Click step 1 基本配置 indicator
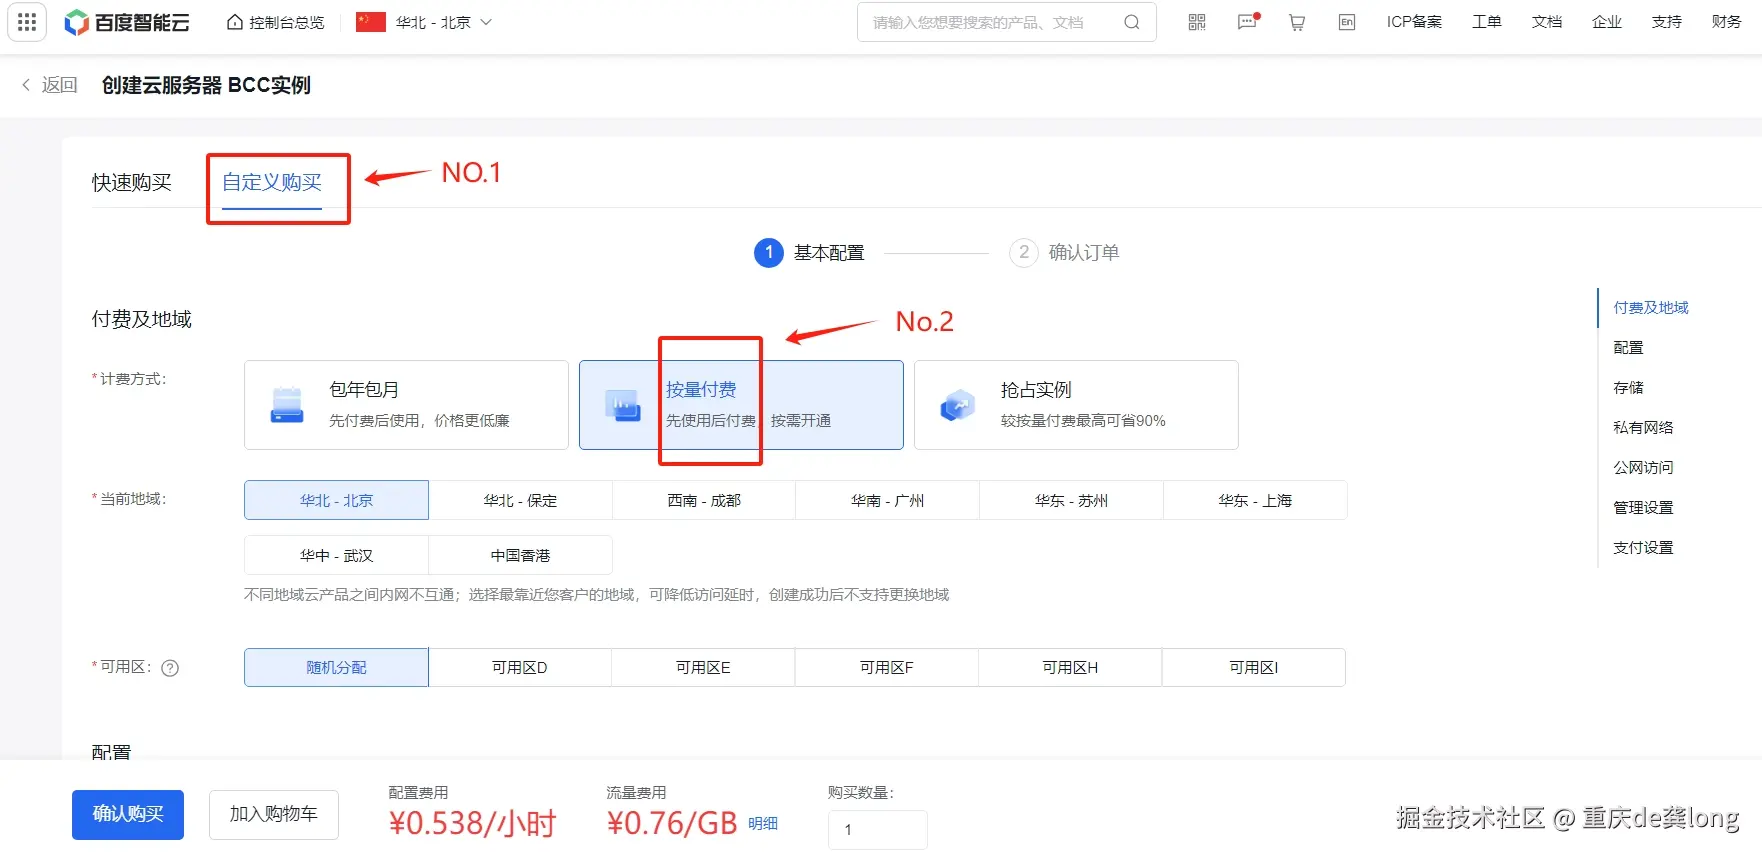Screen dimensions: 1762x857 (x=809, y=253)
